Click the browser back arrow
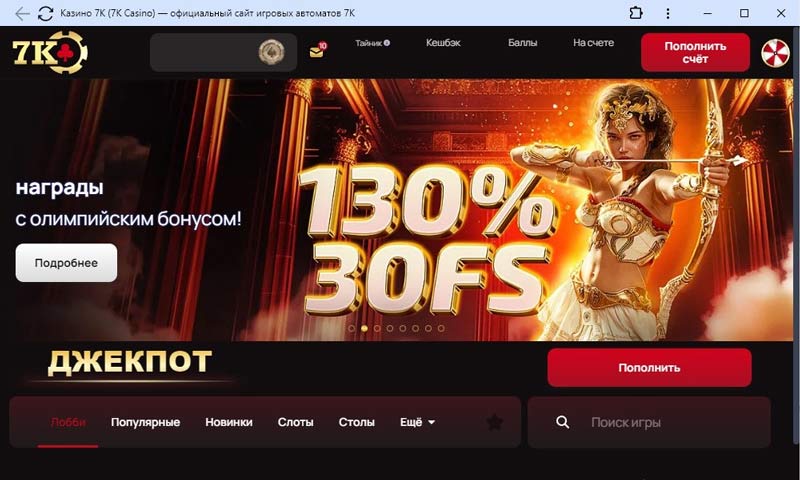The width and height of the screenshot is (800, 480). click(x=22, y=13)
